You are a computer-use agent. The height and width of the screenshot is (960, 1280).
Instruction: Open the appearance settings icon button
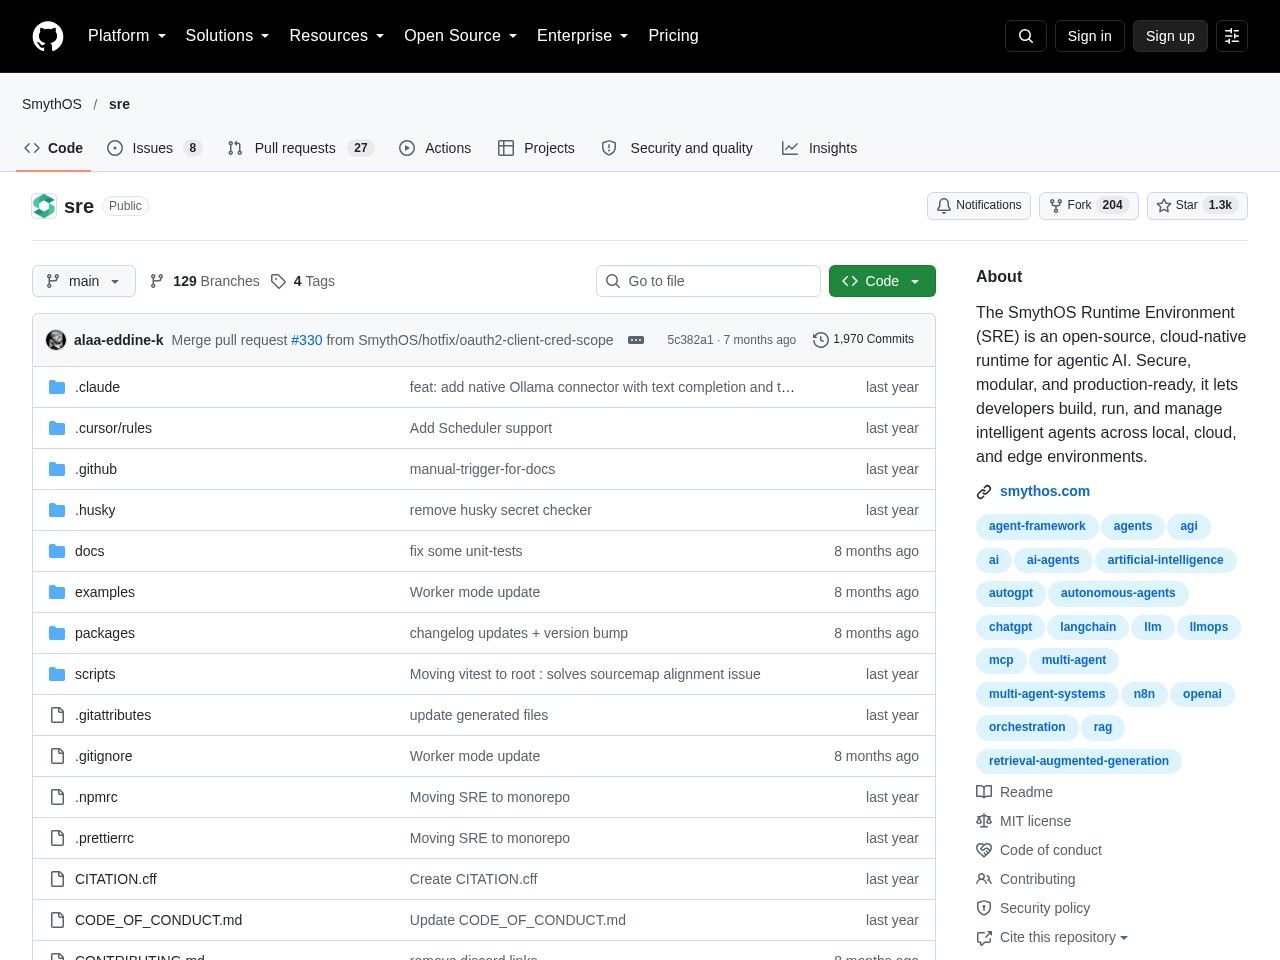tap(1232, 36)
